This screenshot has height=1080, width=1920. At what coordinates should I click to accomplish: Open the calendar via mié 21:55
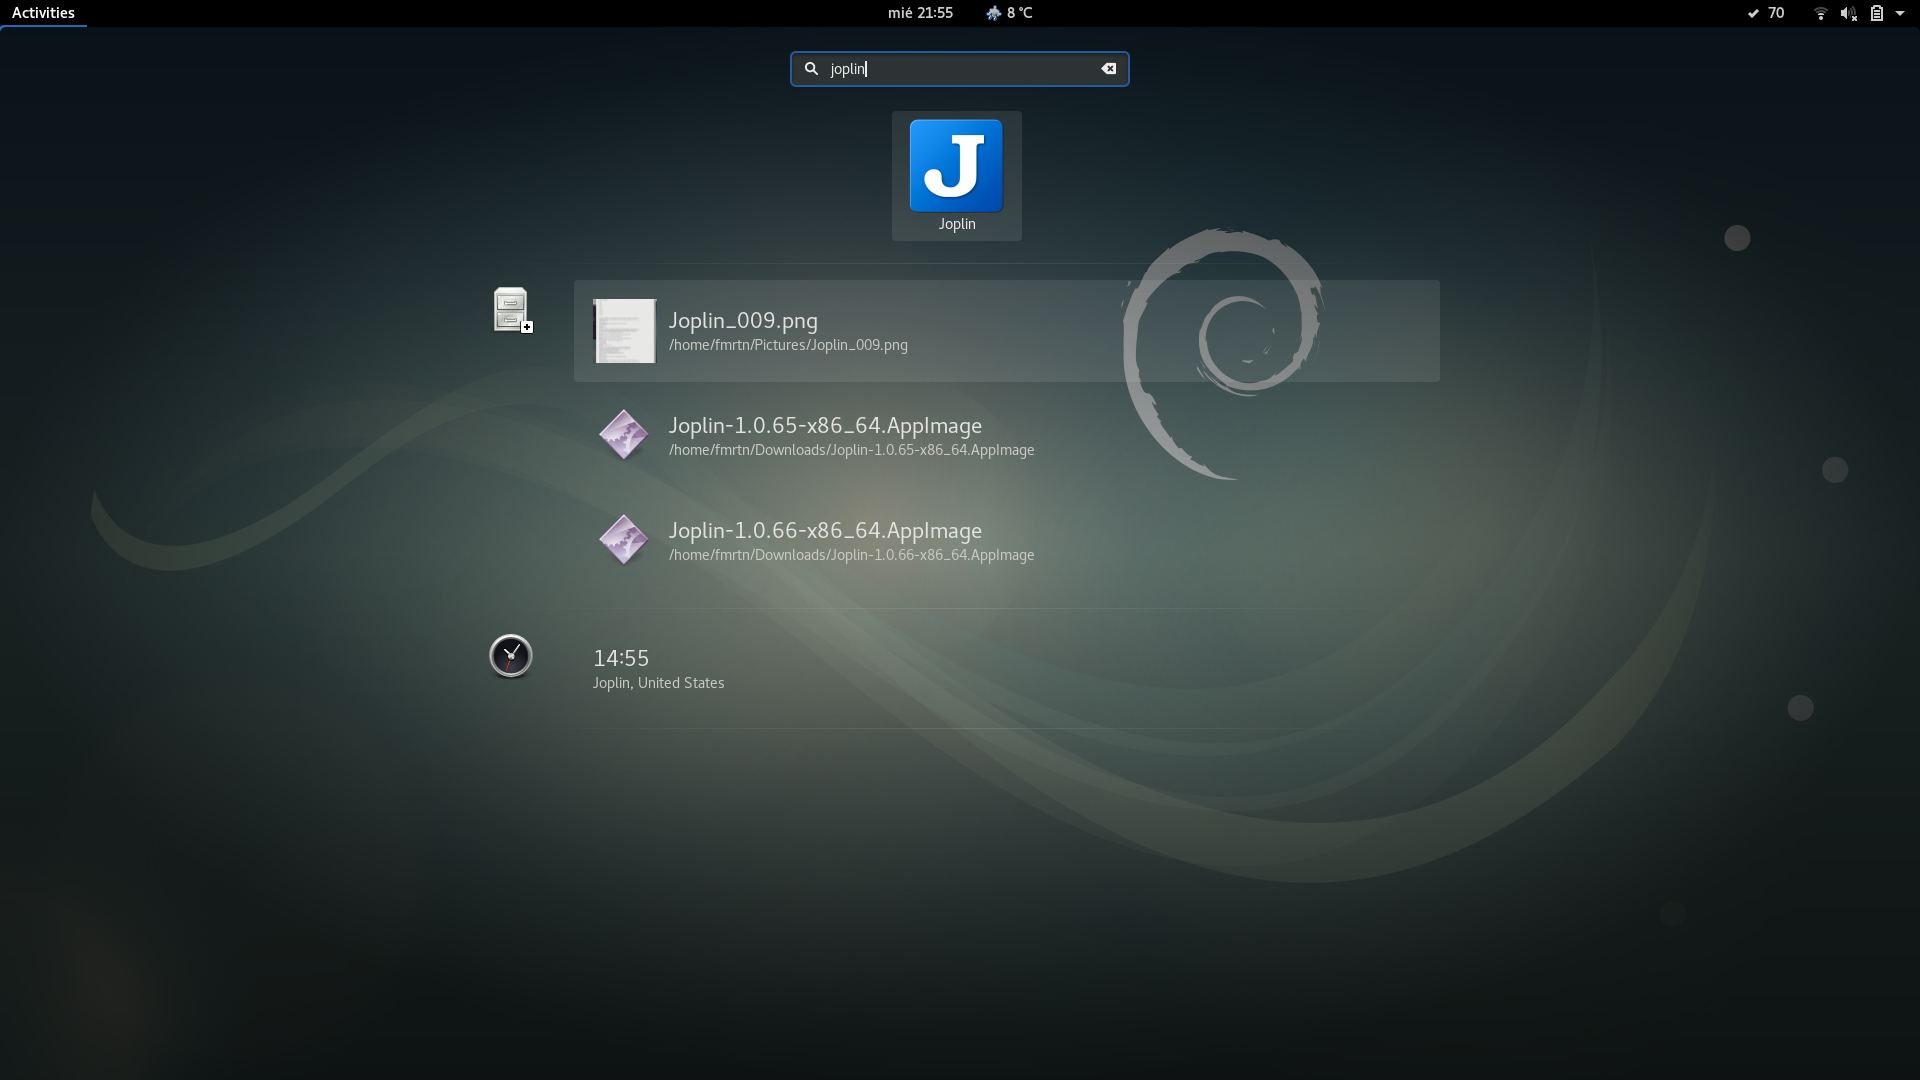click(919, 13)
